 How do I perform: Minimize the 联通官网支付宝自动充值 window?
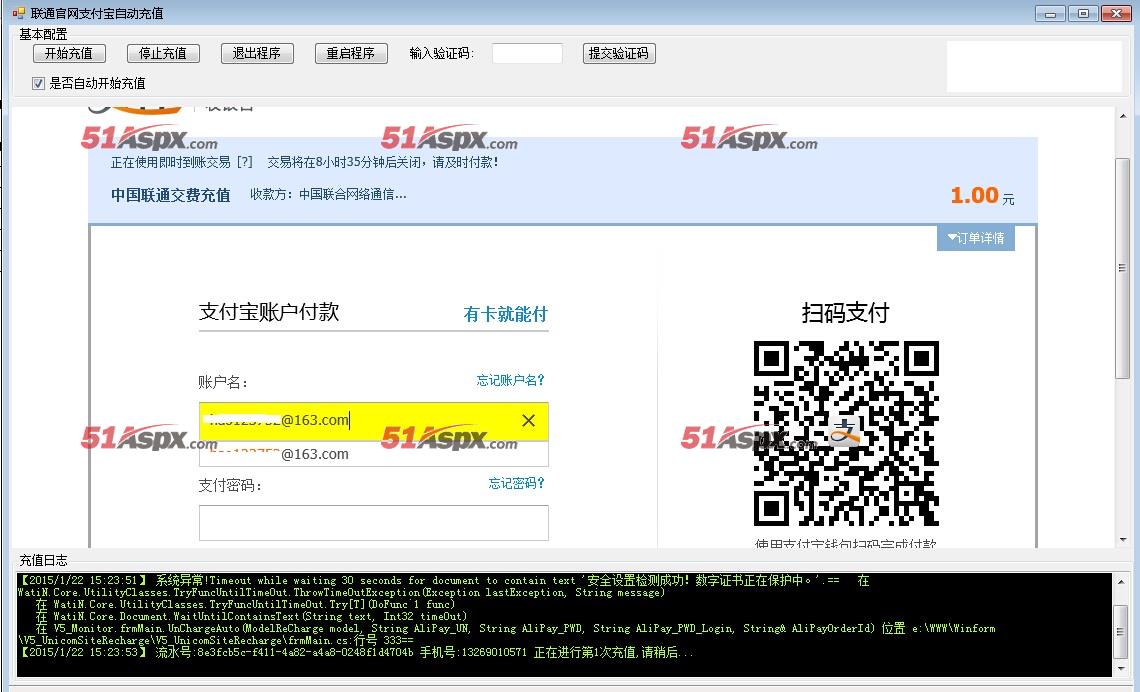click(x=1051, y=13)
